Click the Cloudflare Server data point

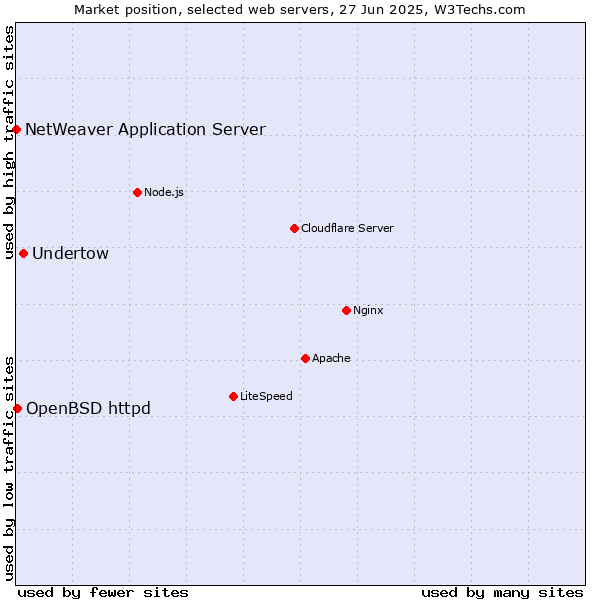pos(294,228)
